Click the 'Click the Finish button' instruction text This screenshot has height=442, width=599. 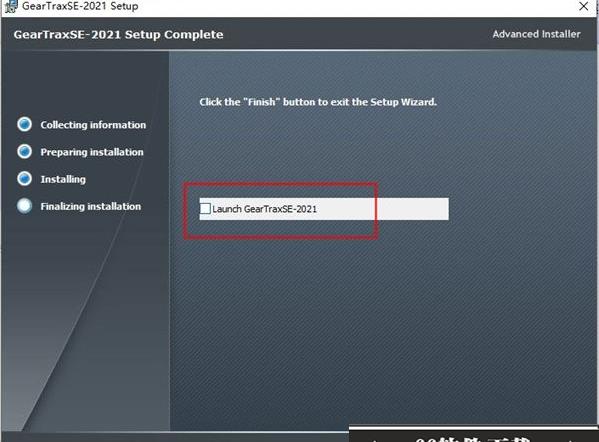pos(318,102)
